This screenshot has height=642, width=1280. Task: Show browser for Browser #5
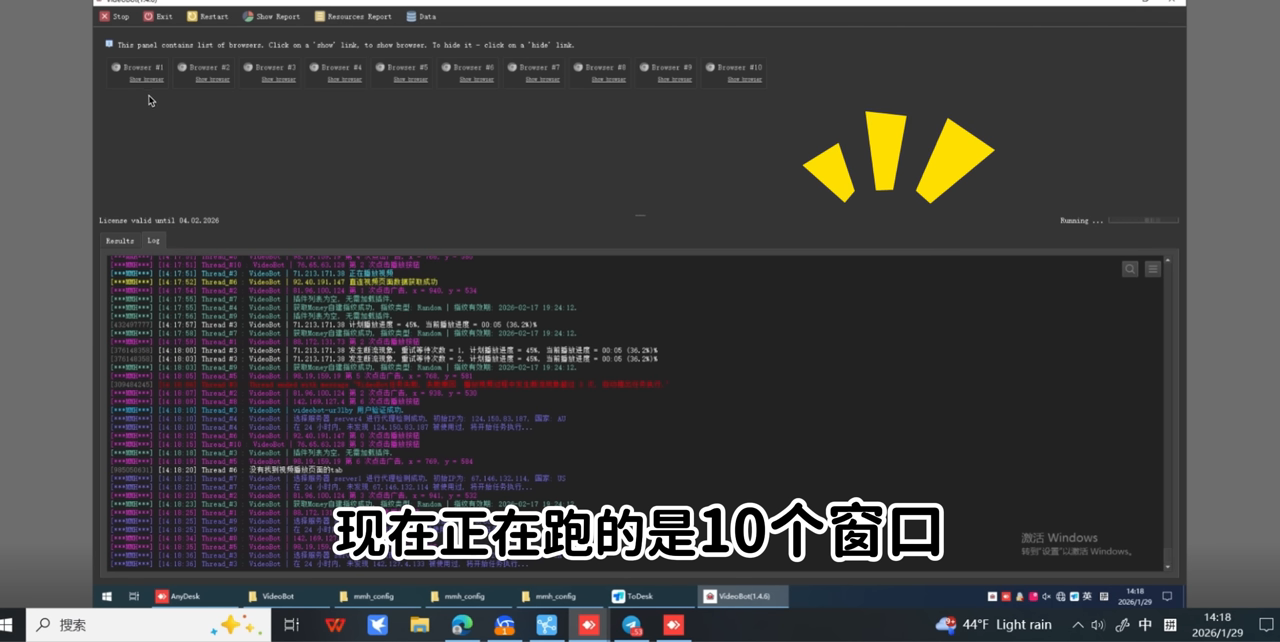tap(410, 79)
